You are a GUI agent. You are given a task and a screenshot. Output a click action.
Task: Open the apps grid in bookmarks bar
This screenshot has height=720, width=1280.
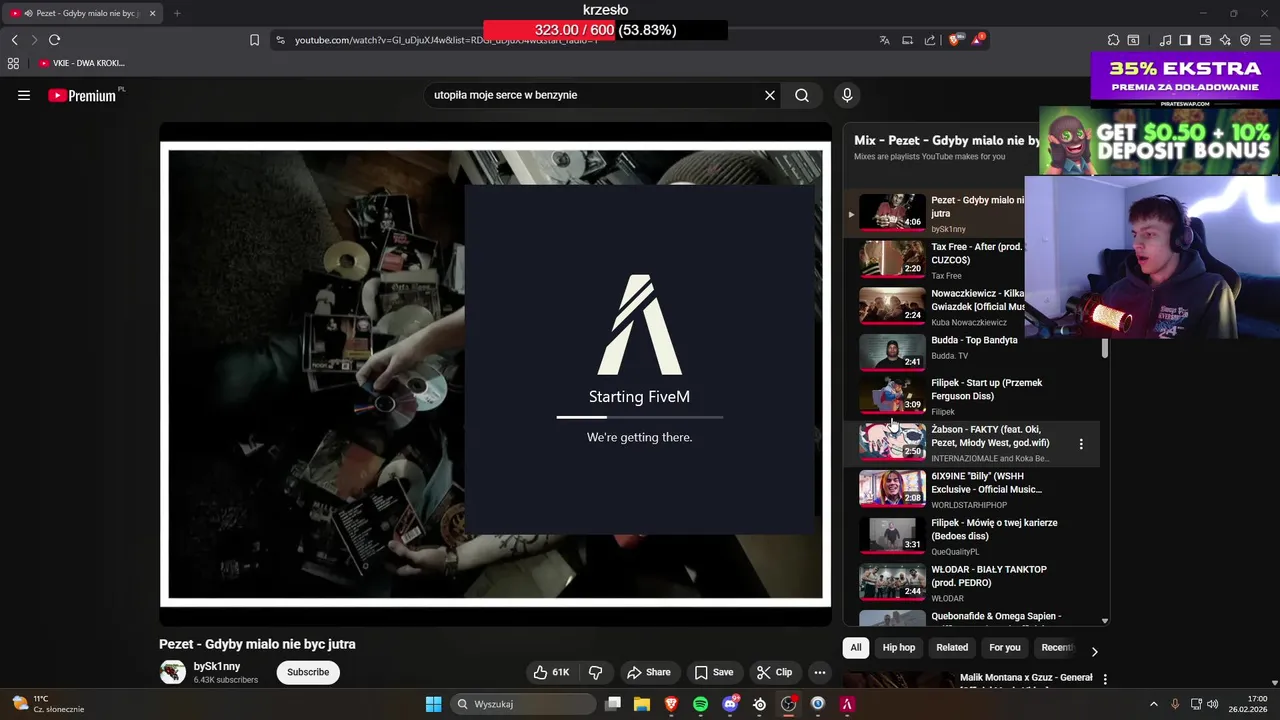coord(13,63)
